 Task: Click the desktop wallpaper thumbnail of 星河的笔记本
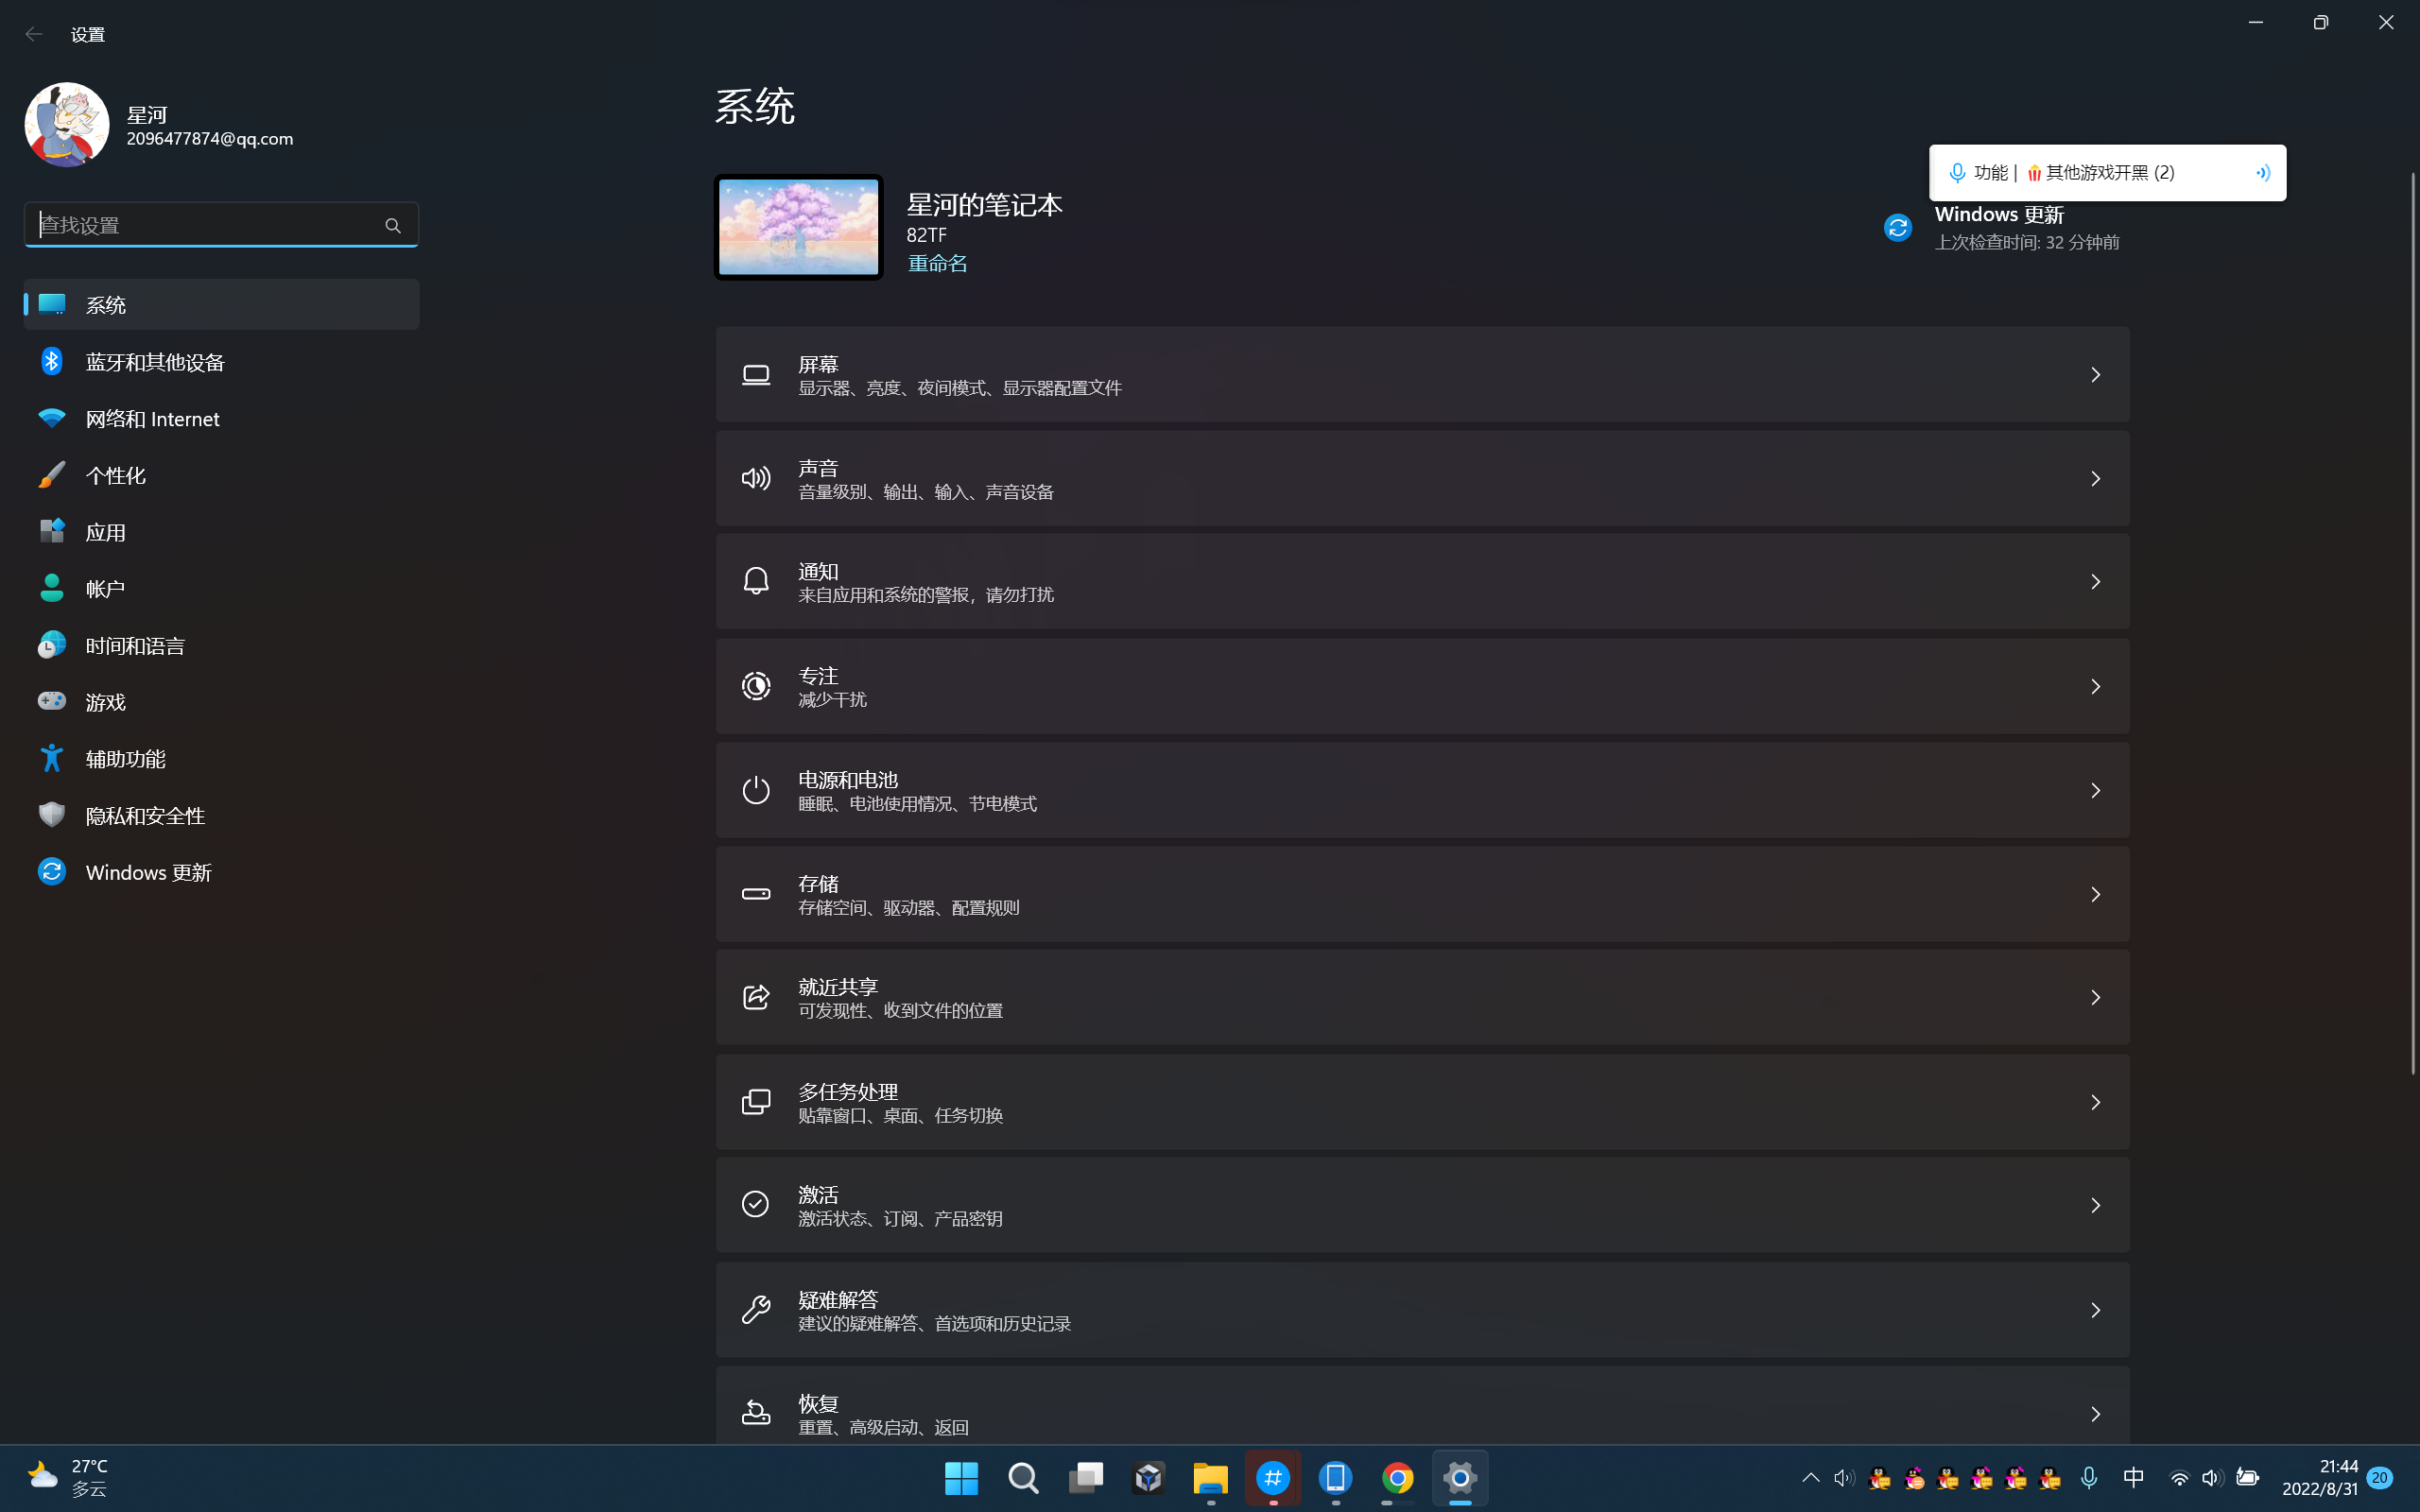click(799, 228)
